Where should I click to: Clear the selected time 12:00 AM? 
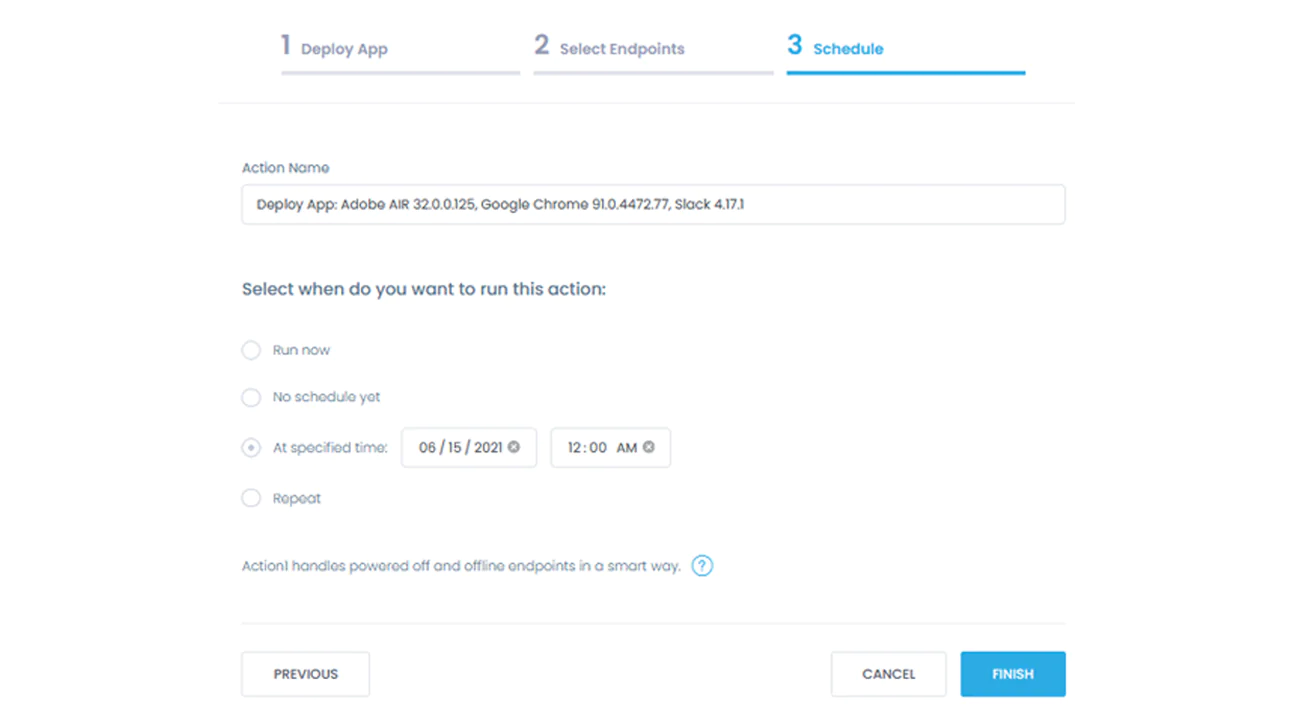(650, 447)
